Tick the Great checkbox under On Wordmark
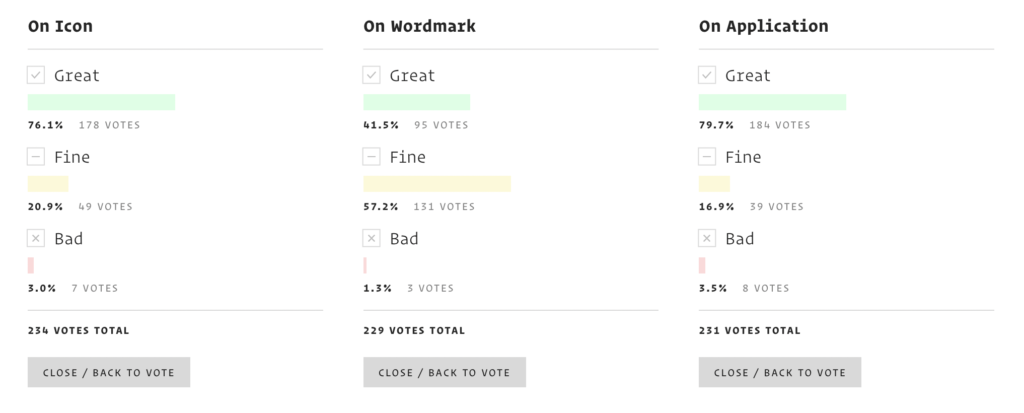Viewport: 1024px width, 413px height. click(x=372, y=75)
